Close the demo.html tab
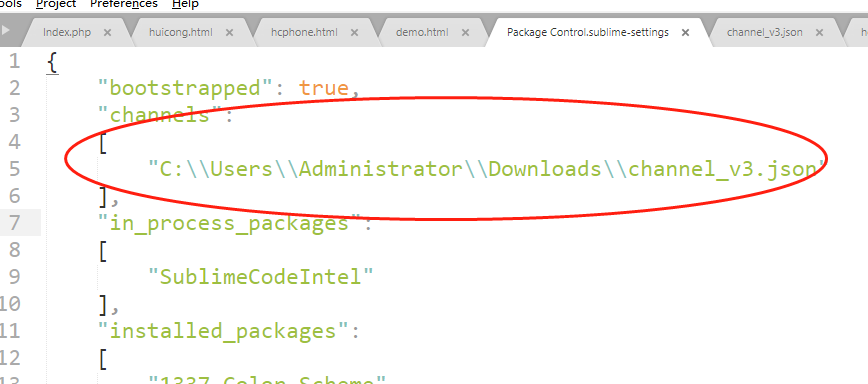 466,33
